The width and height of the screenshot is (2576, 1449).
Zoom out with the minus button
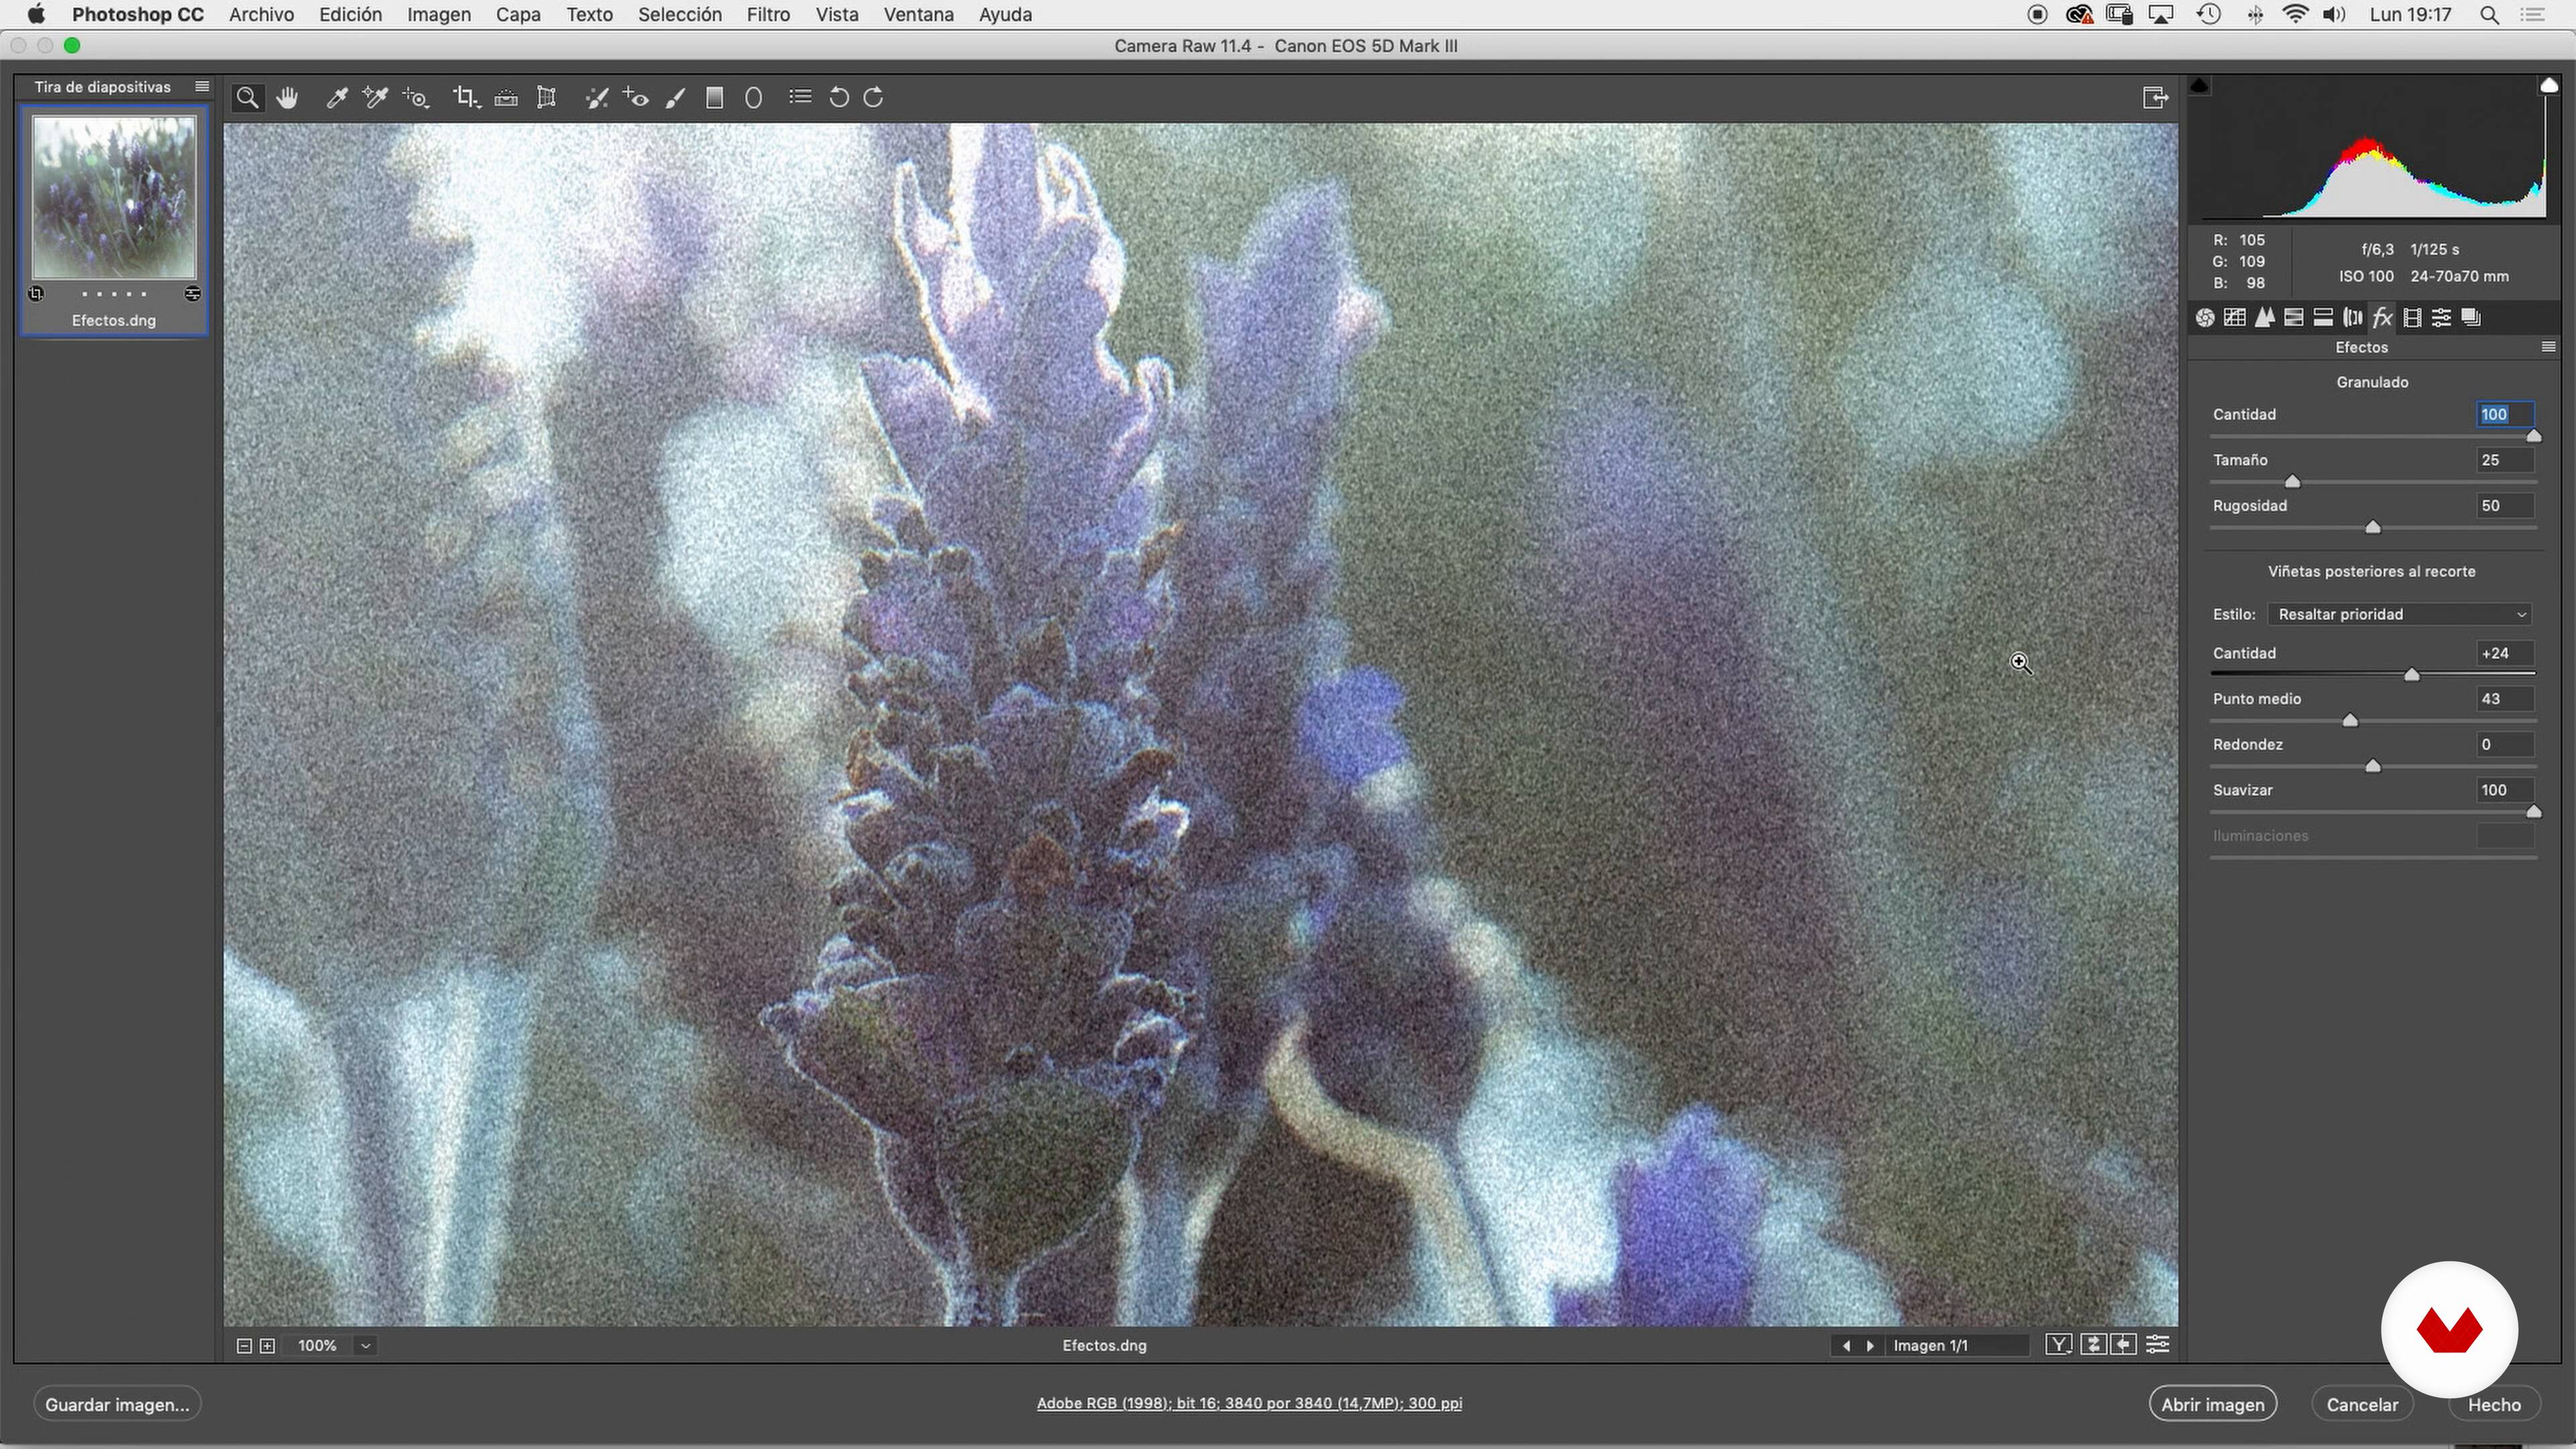[244, 1346]
